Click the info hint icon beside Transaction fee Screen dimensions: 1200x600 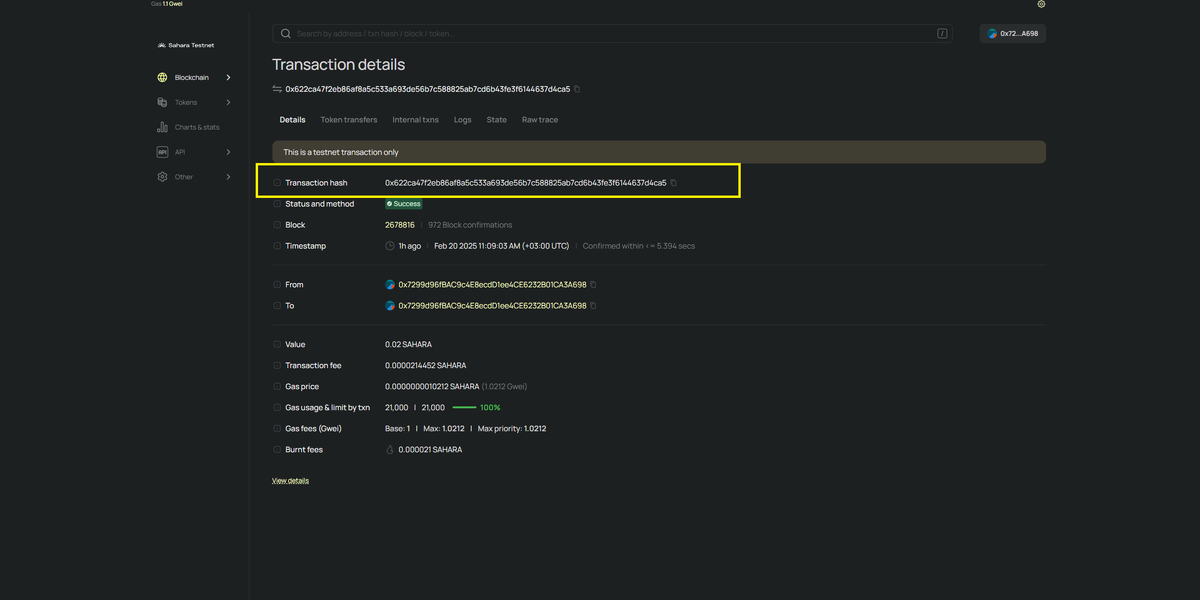click(x=277, y=366)
